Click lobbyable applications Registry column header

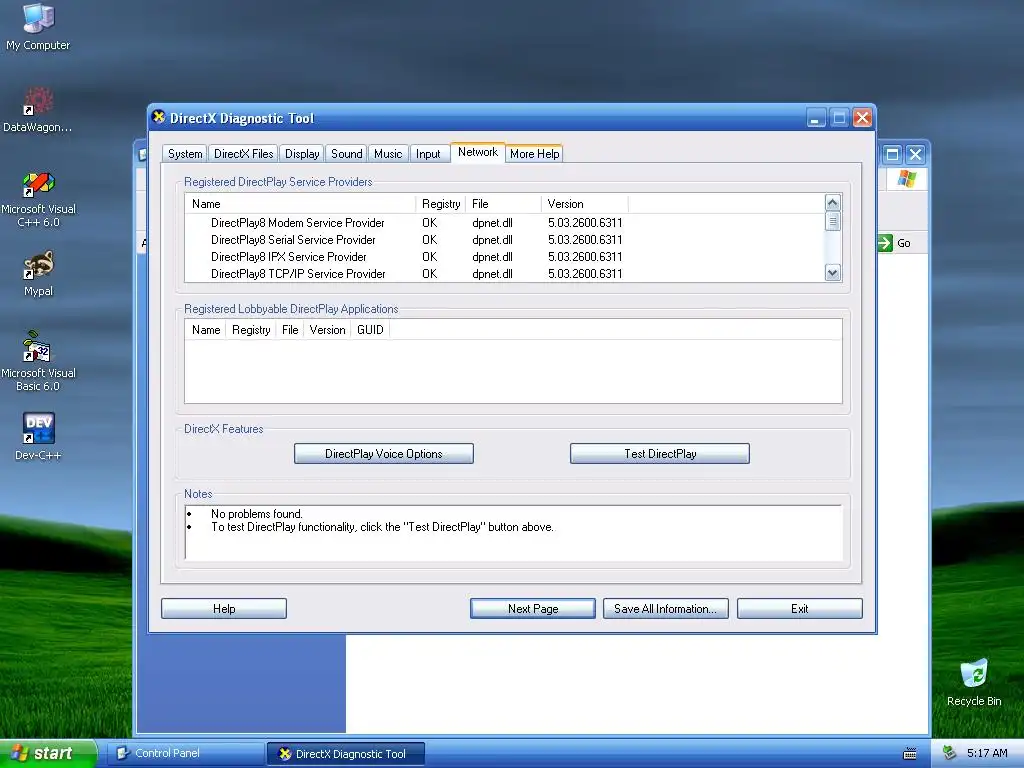[251, 330]
